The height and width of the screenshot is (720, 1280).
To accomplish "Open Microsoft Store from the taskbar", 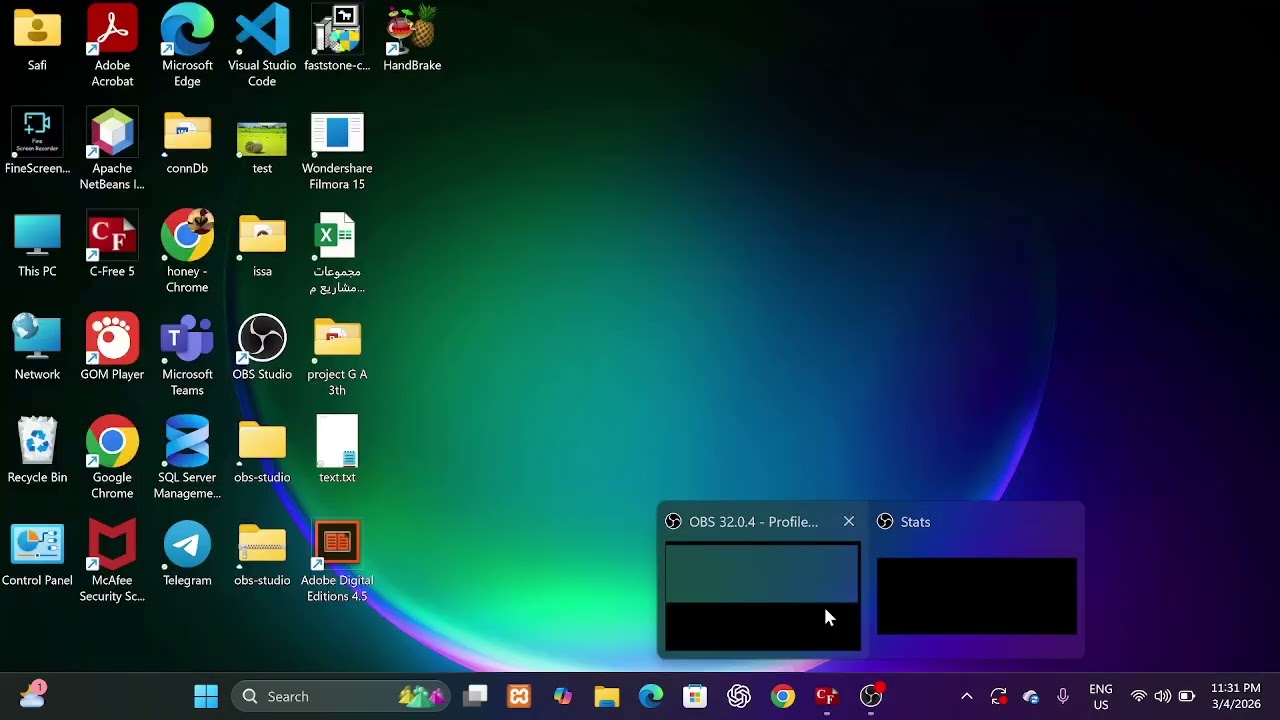I will point(695,696).
